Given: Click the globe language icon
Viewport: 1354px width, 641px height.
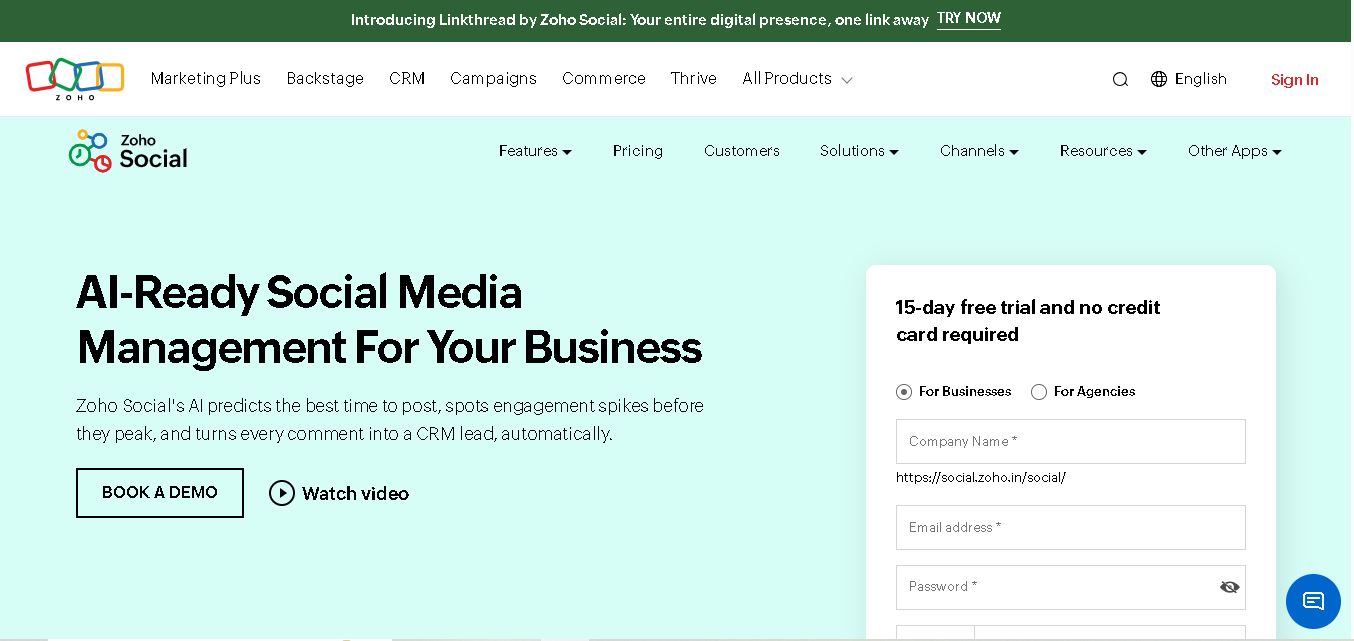Looking at the screenshot, I should tap(1159, 79).
